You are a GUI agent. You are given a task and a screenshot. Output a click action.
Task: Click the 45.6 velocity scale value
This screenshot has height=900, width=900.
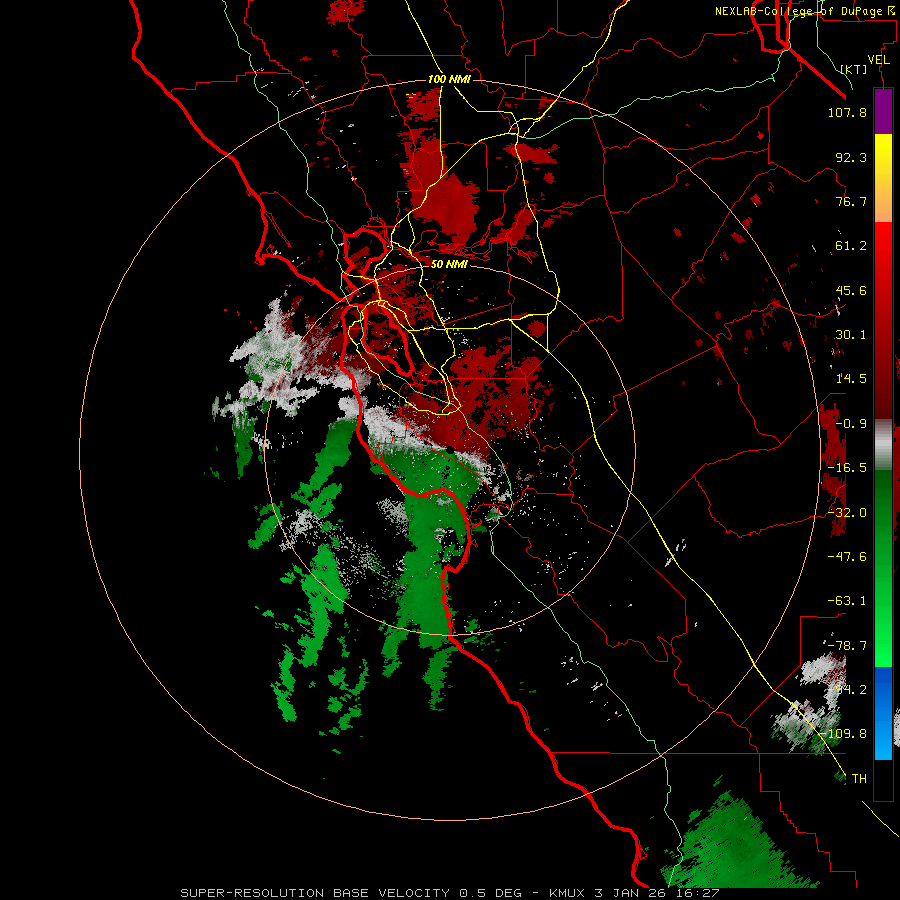851,290
